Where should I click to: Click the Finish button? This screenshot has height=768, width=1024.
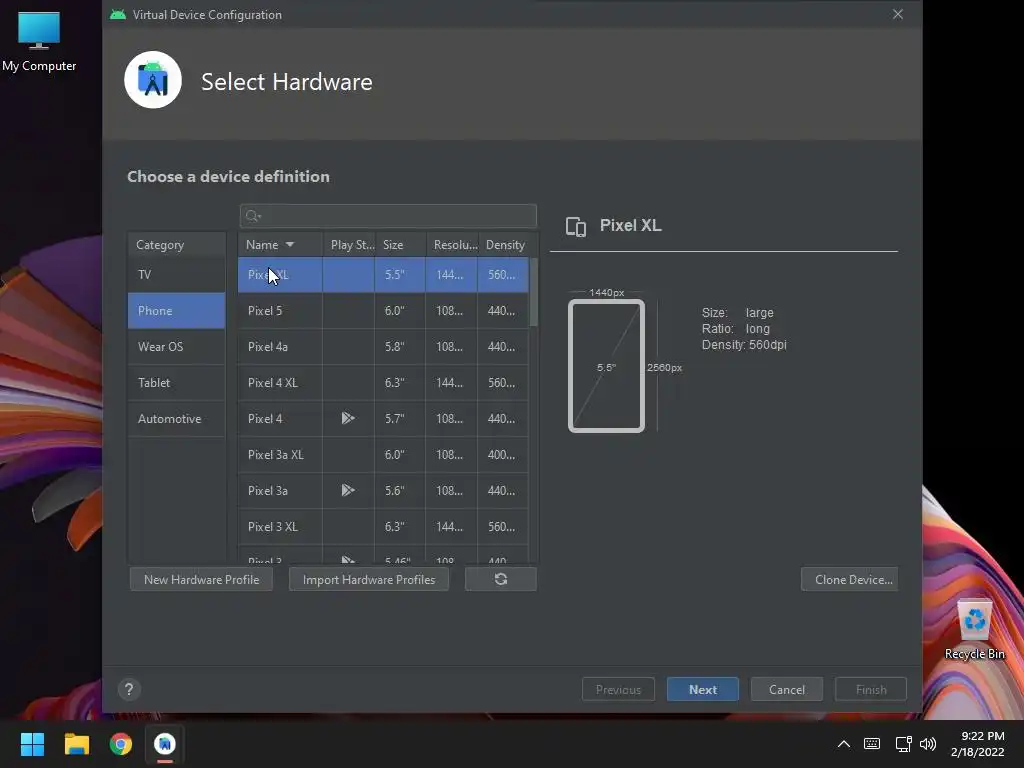[x=871, y=689]
